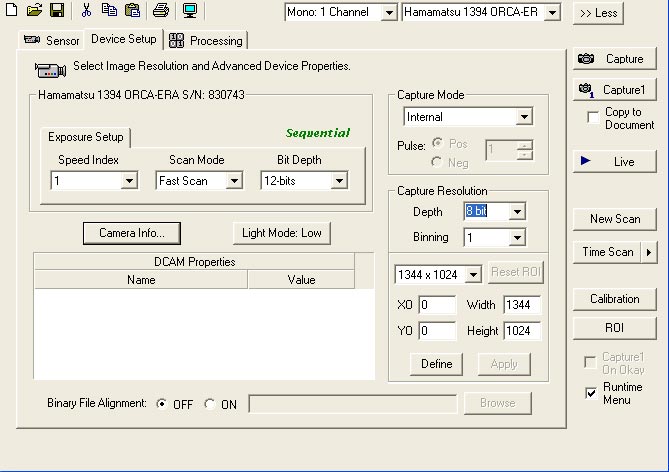Screen dimensions: 669x472
Task: Click the Width input field
Action: (521, 305)
